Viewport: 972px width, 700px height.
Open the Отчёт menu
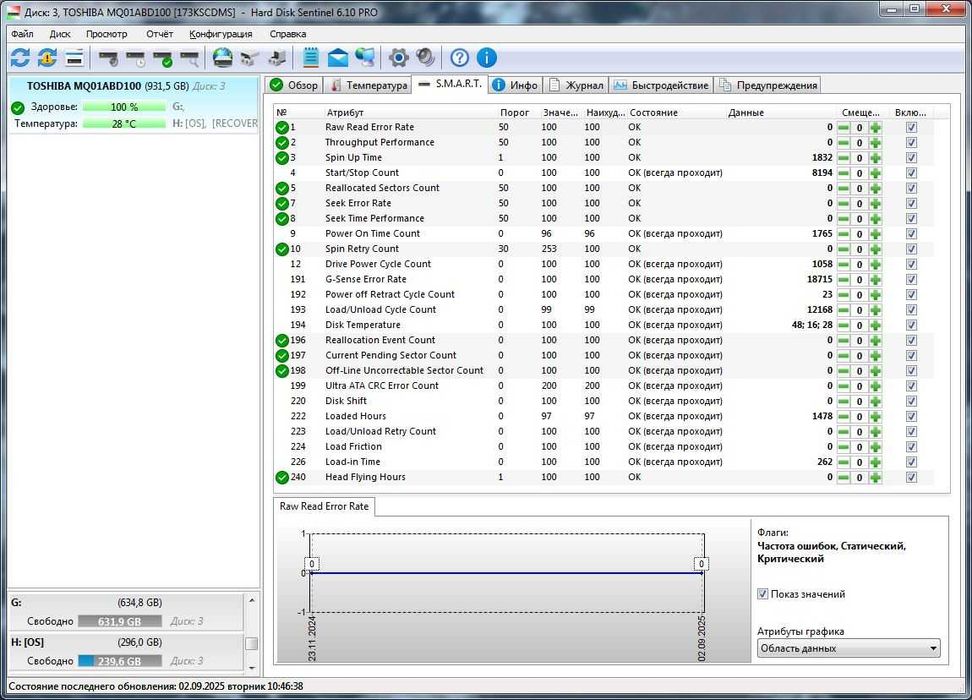159,33
